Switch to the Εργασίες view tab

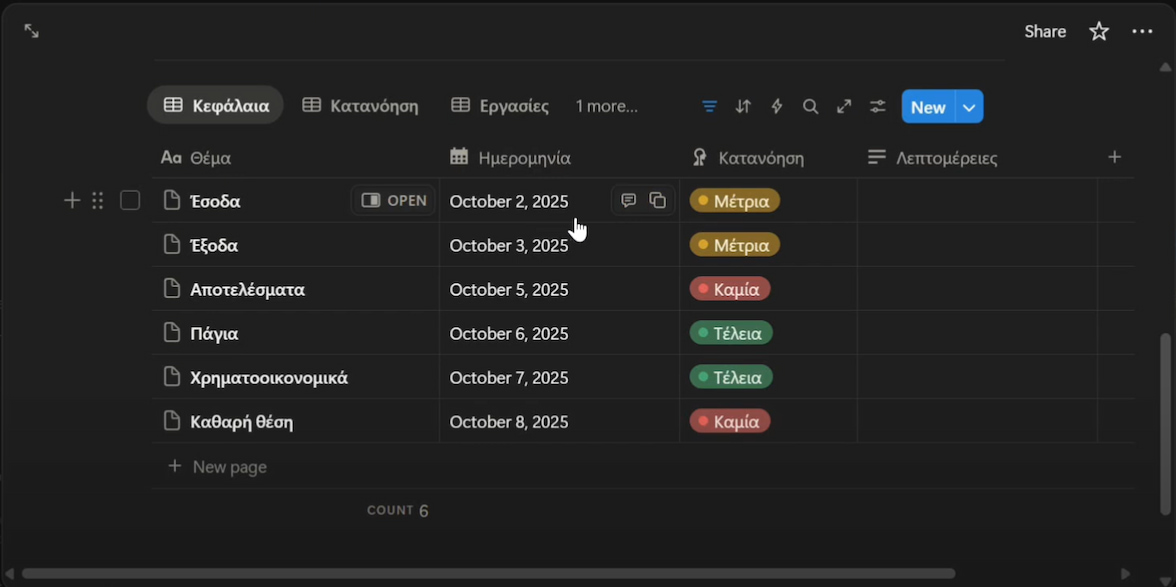click(500, 106)
